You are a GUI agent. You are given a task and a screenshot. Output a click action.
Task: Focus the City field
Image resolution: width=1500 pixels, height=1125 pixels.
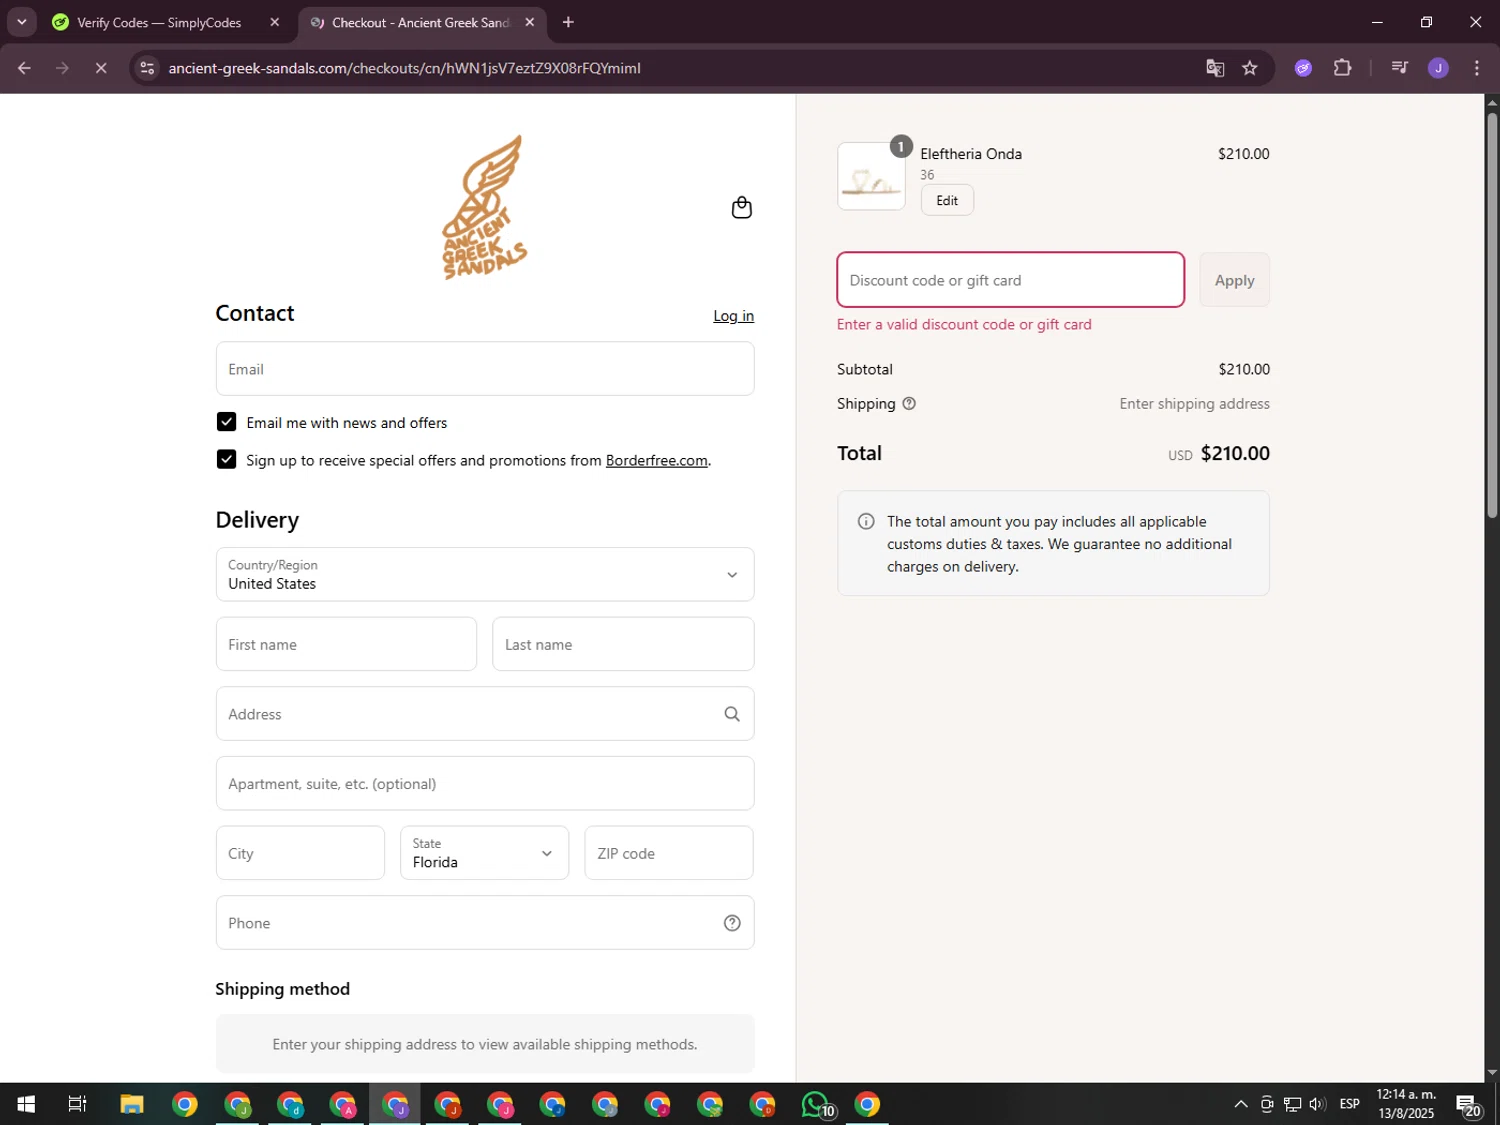(300, 853)
